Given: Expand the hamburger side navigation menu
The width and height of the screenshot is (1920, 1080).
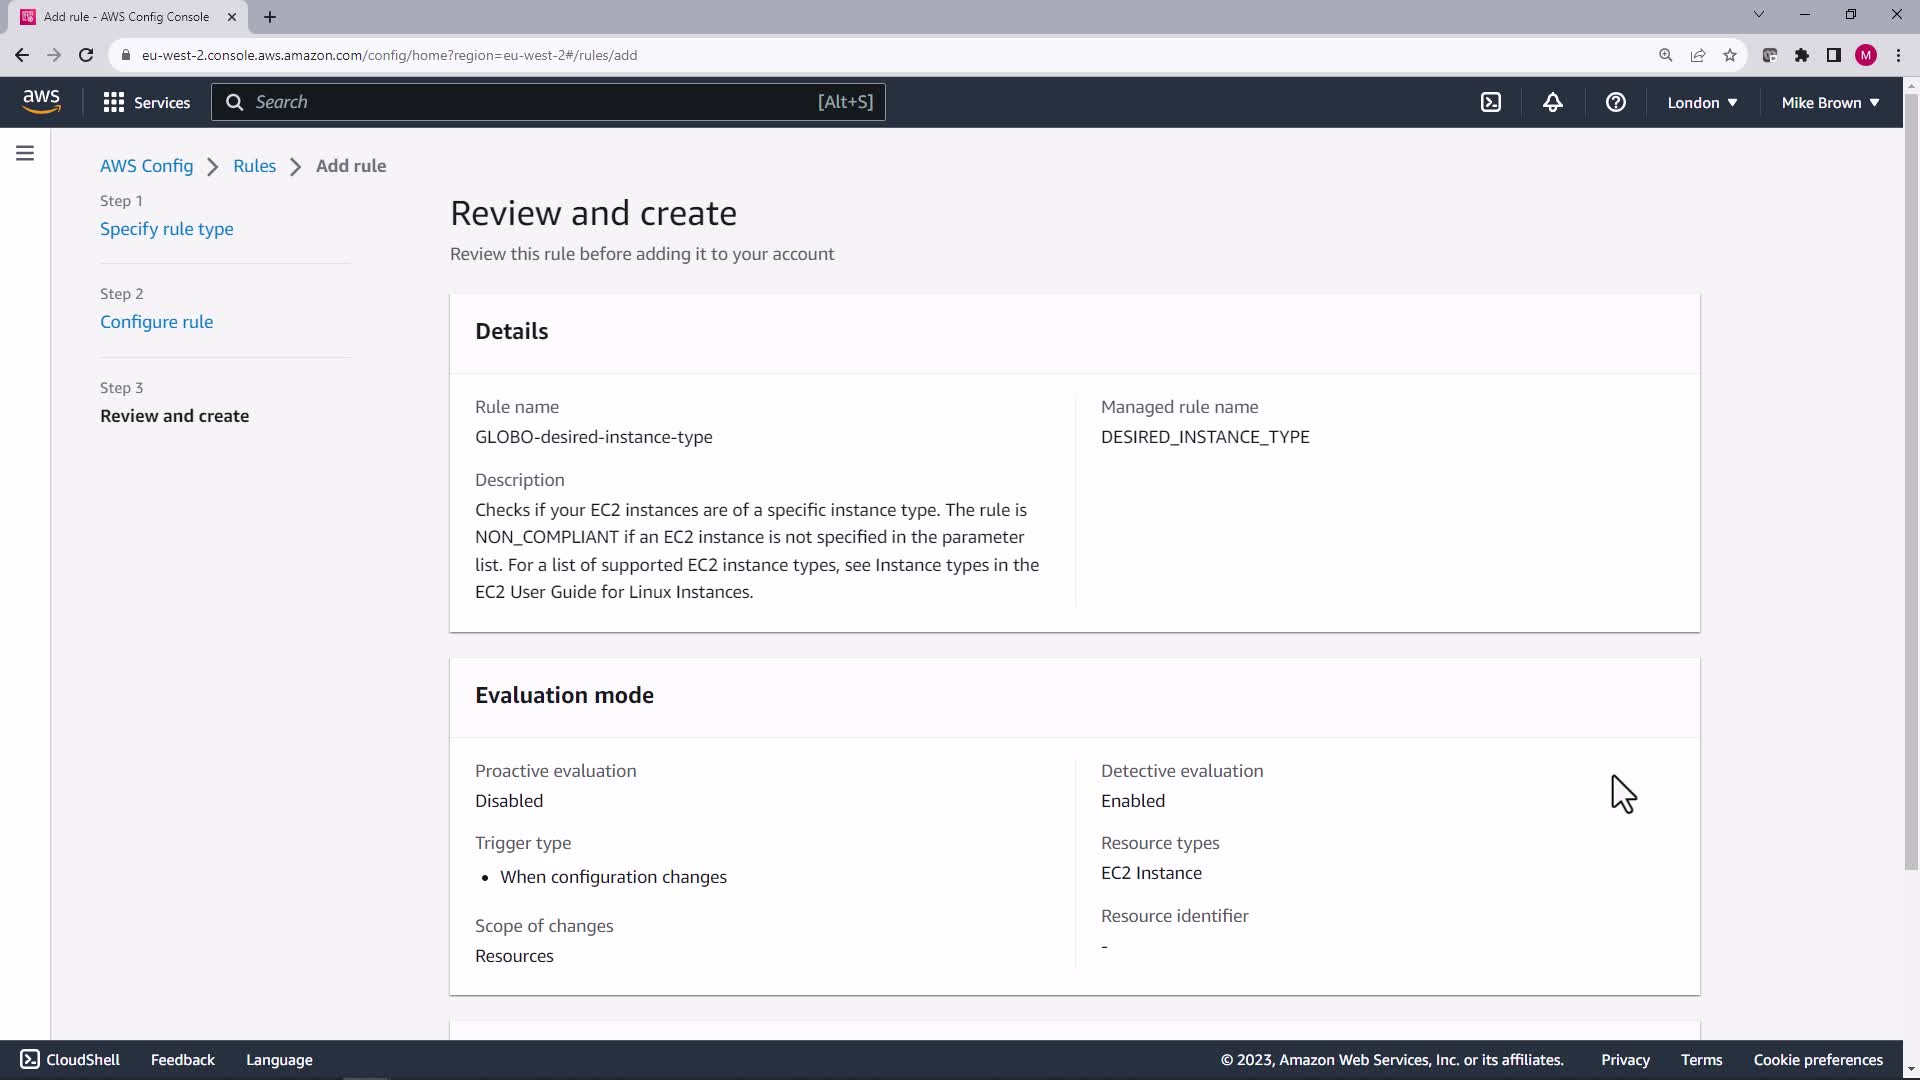Looking at the screenshot, I should (x=25, y=153).
